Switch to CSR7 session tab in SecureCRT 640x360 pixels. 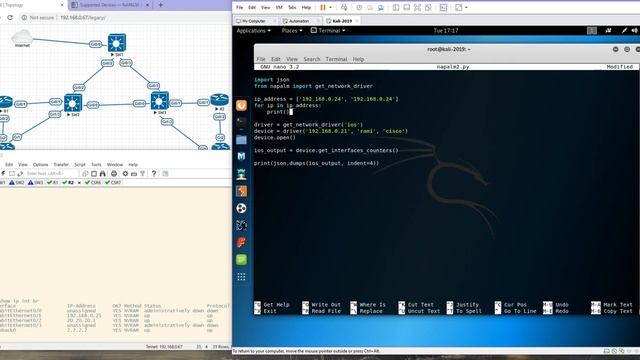113,182
